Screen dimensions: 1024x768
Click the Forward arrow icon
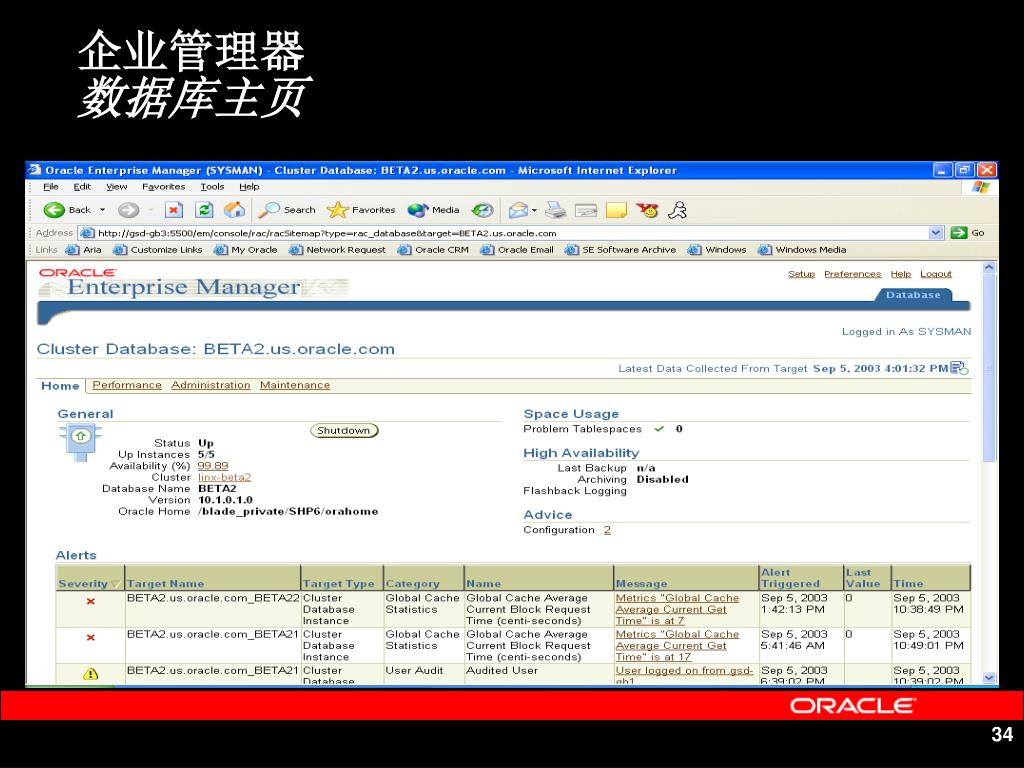click(x=128, y=210)
